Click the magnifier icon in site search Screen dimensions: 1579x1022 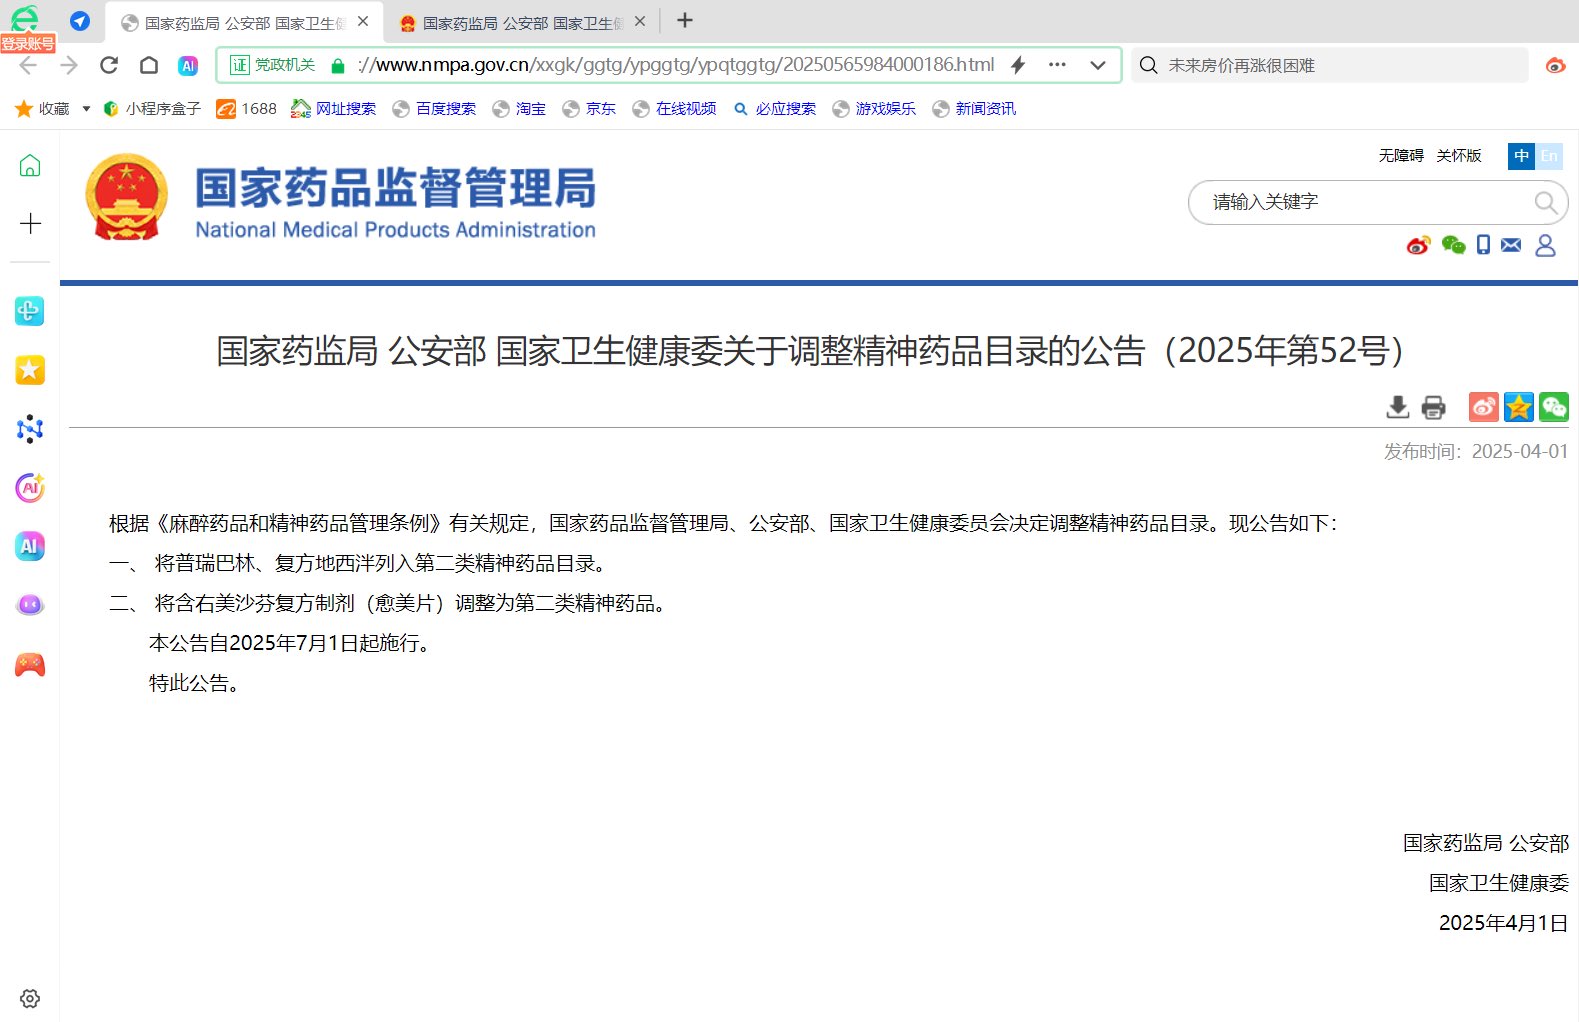(1545, 203)
